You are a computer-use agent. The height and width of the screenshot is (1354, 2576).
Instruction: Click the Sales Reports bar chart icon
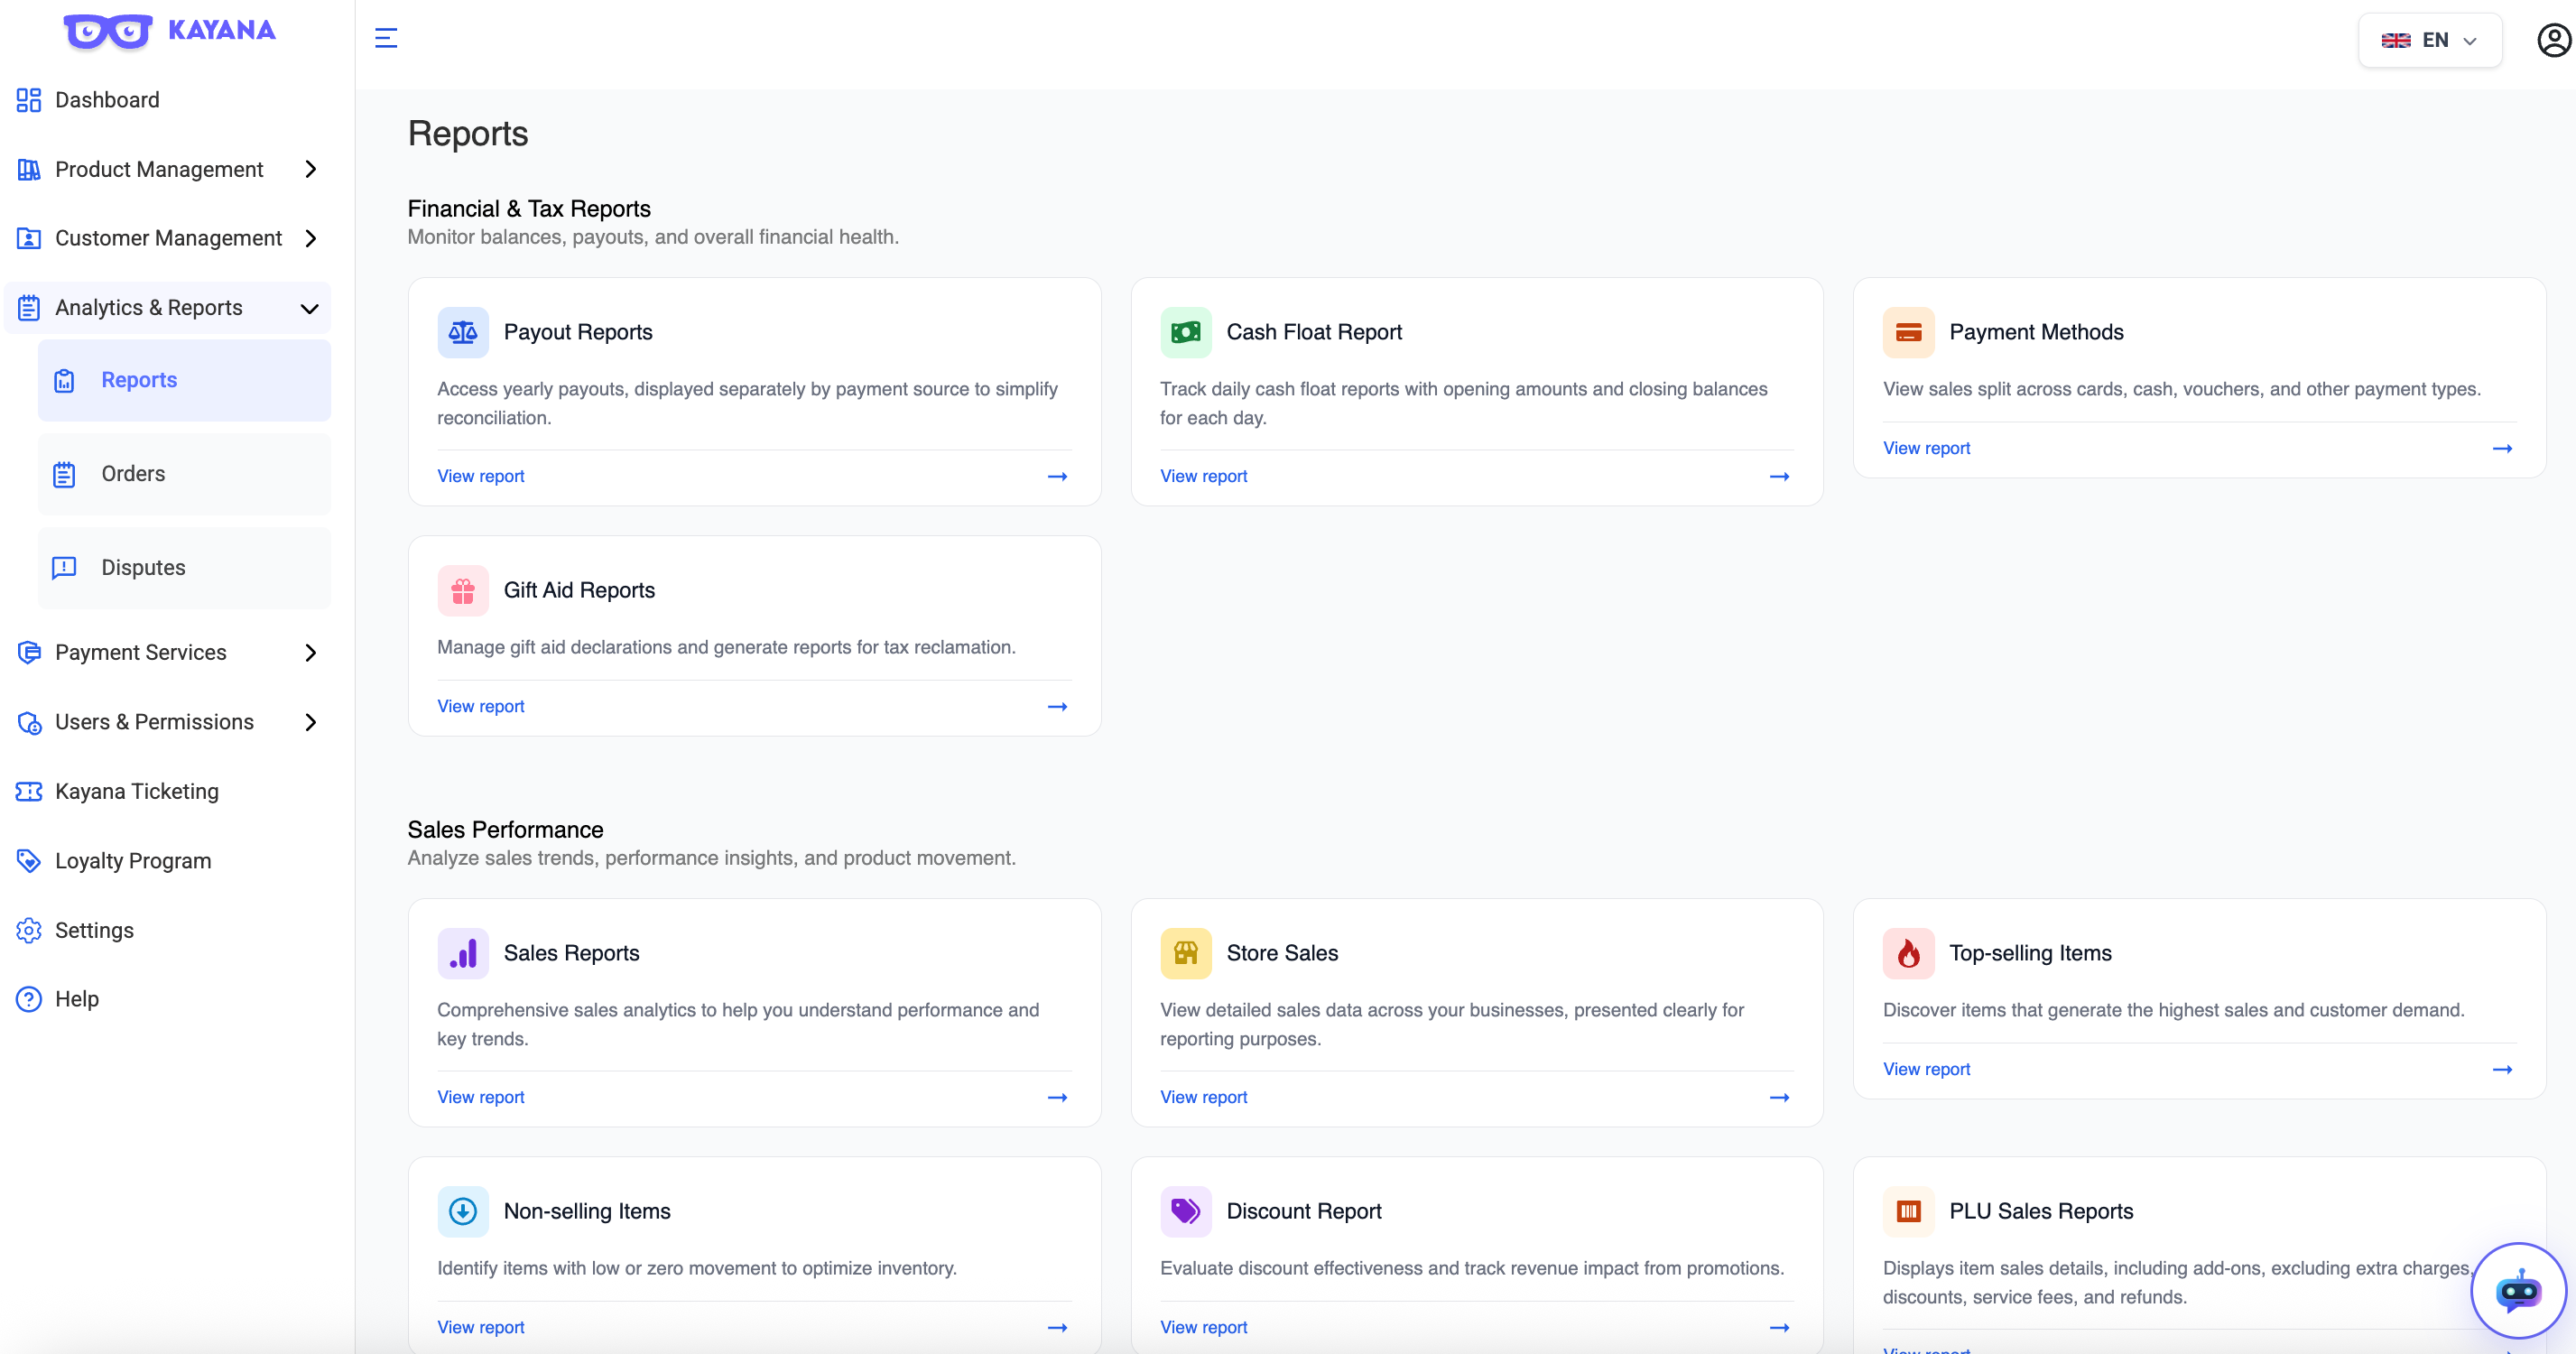(x=463, y=953)
